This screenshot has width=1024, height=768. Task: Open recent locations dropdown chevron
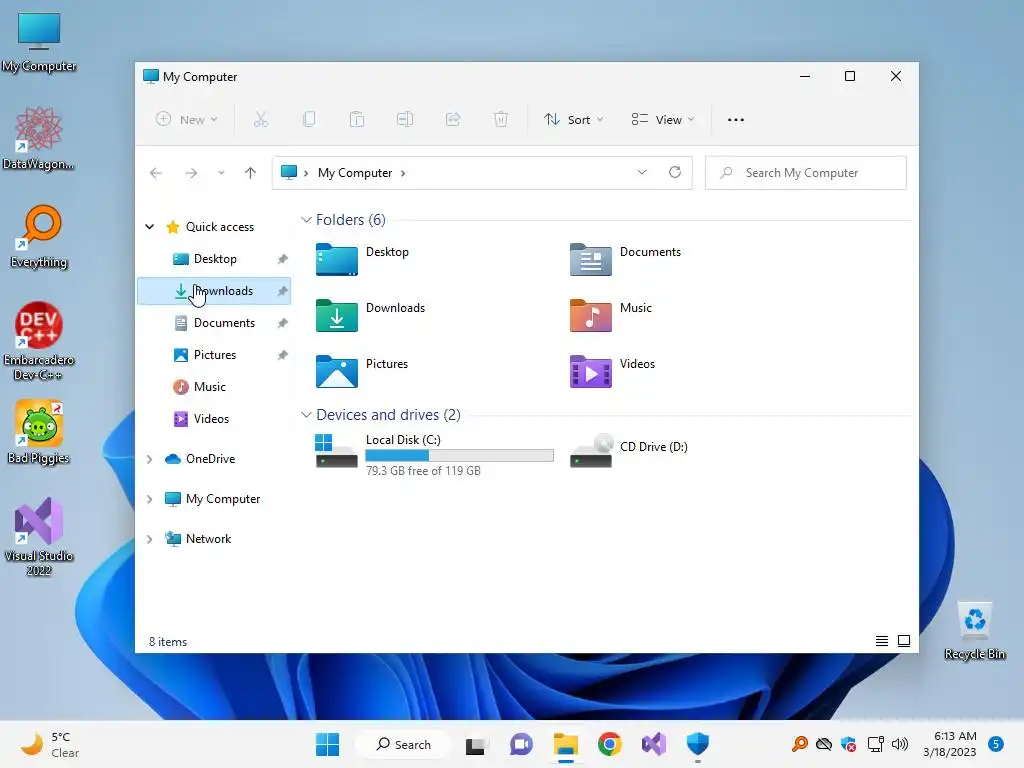tap(221, 173)
